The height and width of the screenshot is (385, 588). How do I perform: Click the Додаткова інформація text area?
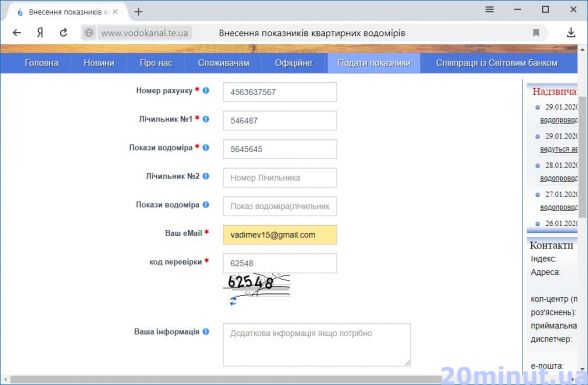tap(317, 345)
